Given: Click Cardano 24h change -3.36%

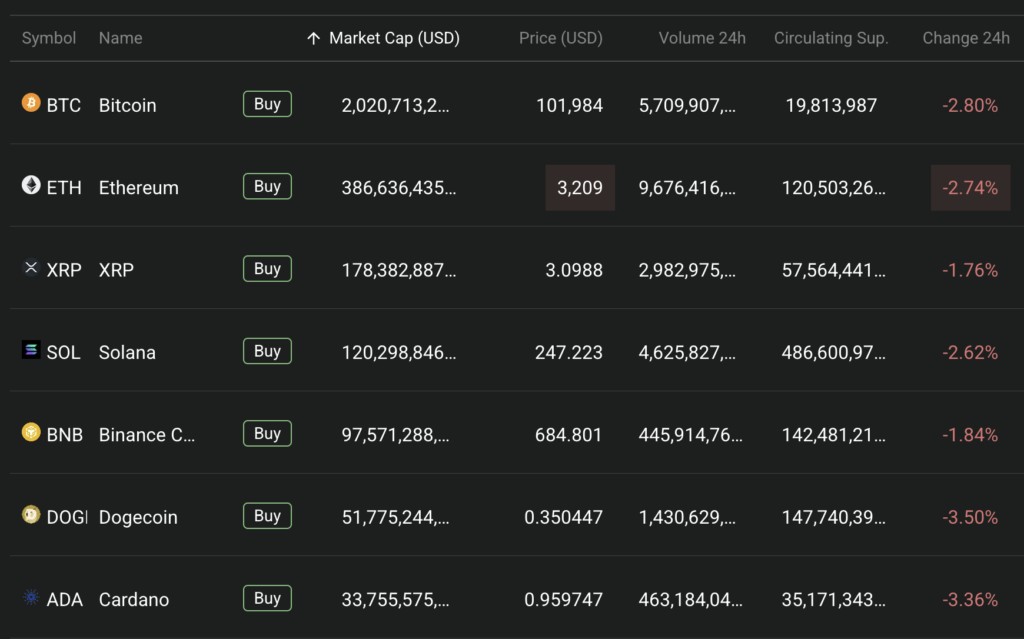Looking at the screenshot, I should (x=970, y=599).
